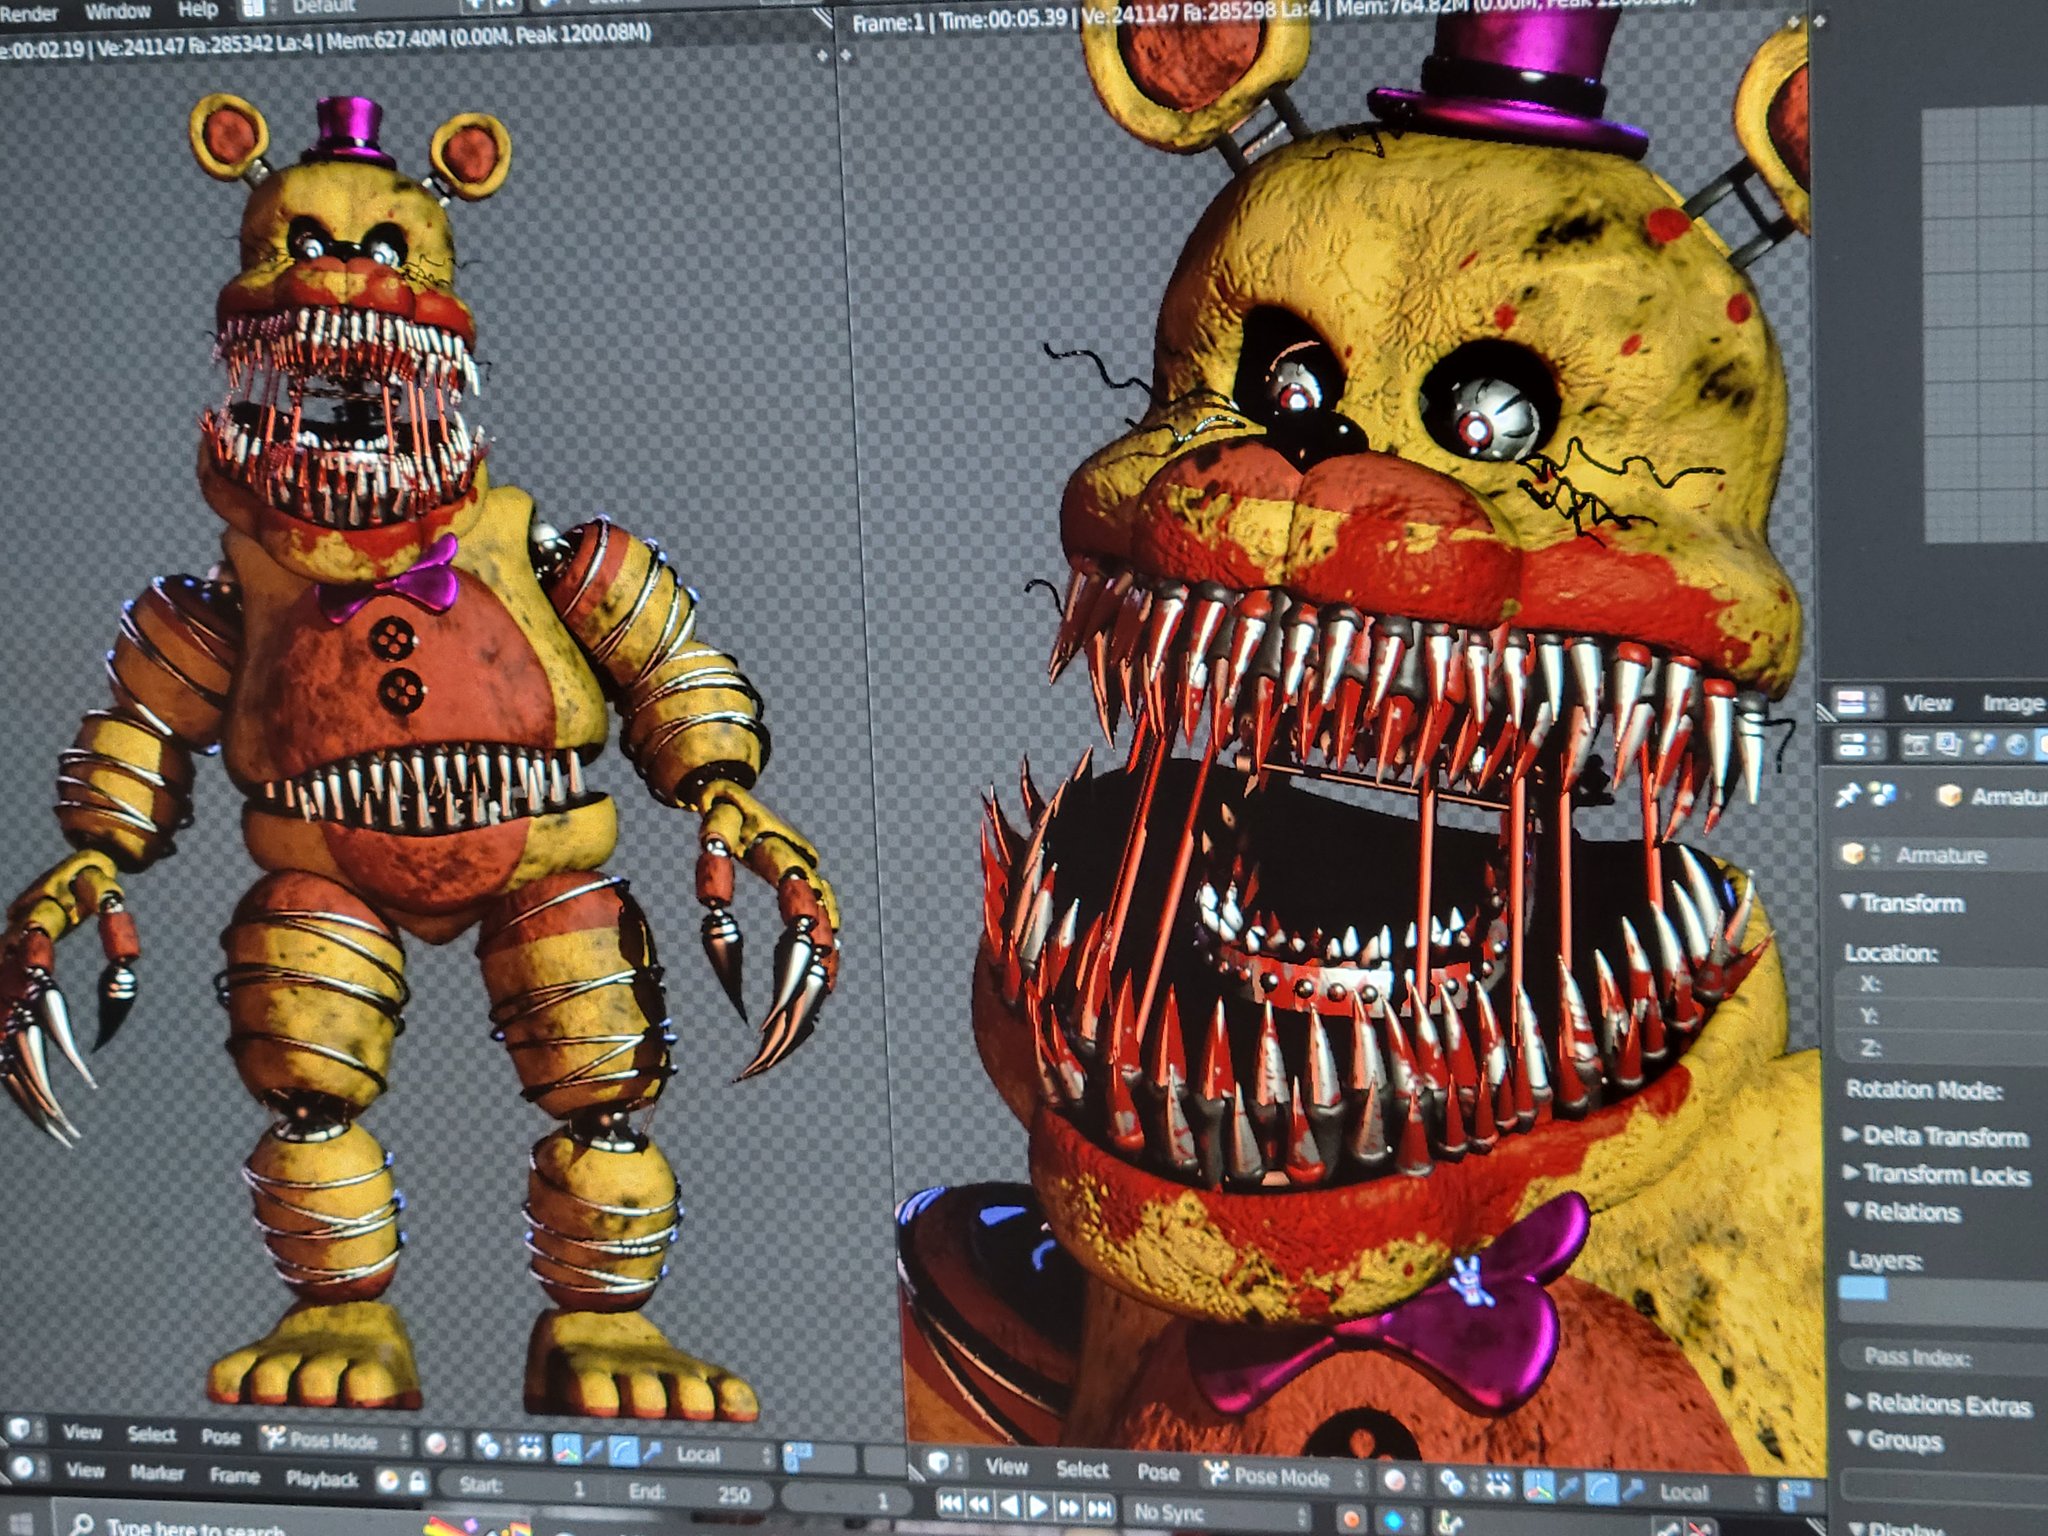Open timeline View menu

coord(85,1470)
